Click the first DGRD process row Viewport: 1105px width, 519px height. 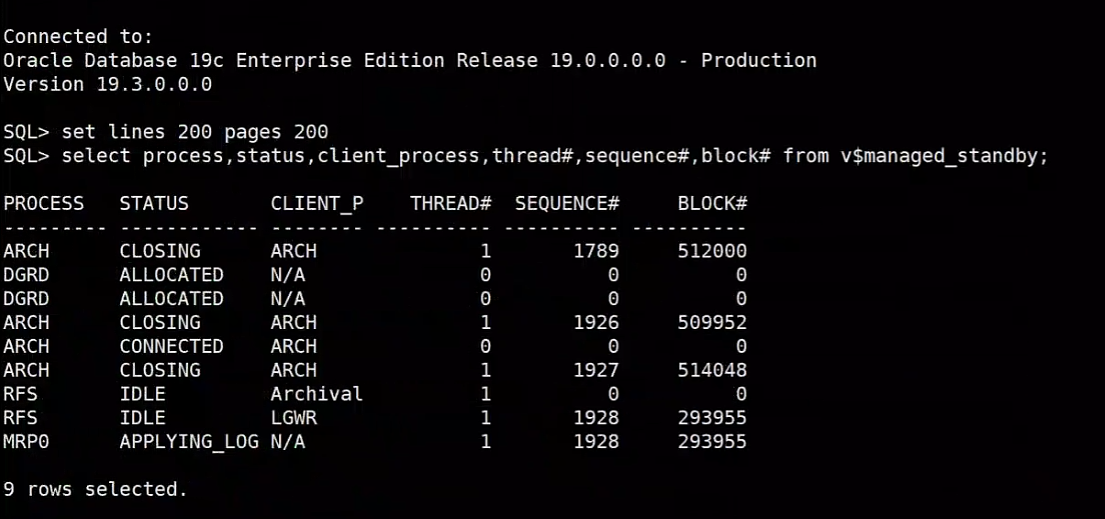coord(375,275)
